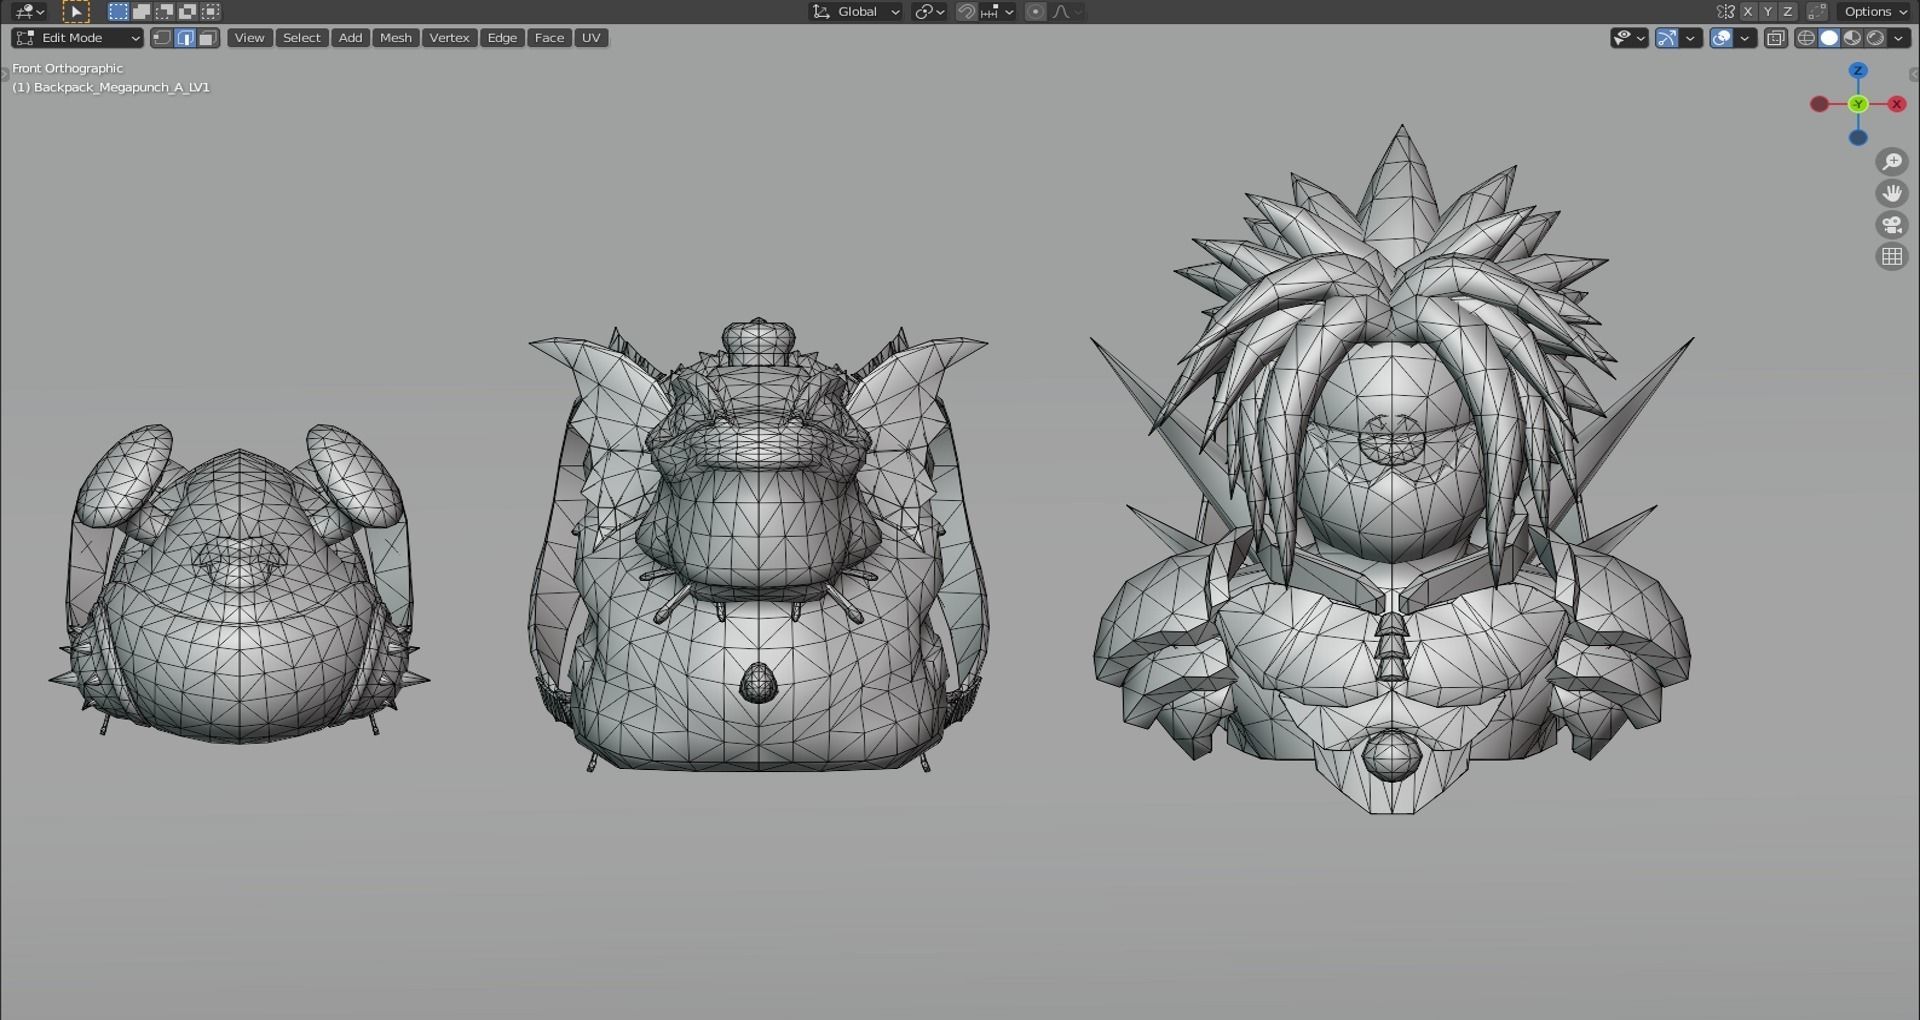The width and height of the screenshot is (1920, 1020).
Task: Open the UV menu
Action: [591, 38]
